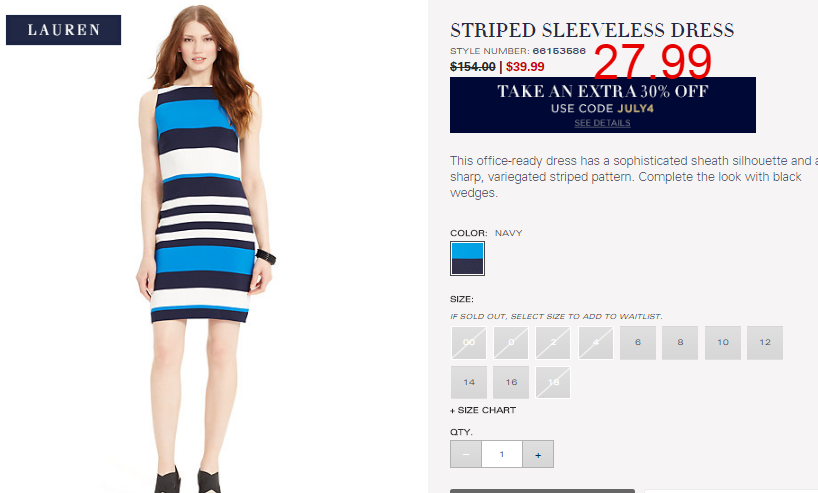Select sold-out size 18 for waitlist
This screenshot has height=493, width=818.
tap(553, 382)
